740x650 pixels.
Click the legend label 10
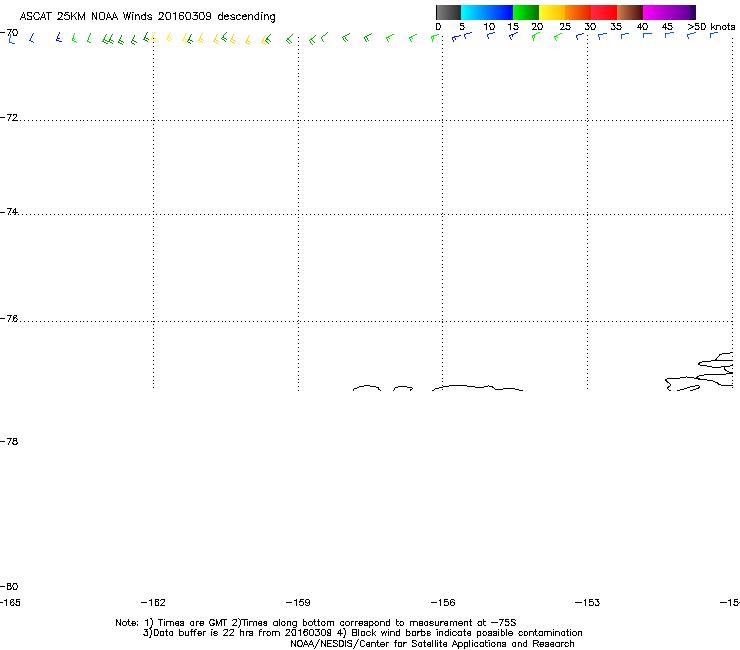point(489,27)
